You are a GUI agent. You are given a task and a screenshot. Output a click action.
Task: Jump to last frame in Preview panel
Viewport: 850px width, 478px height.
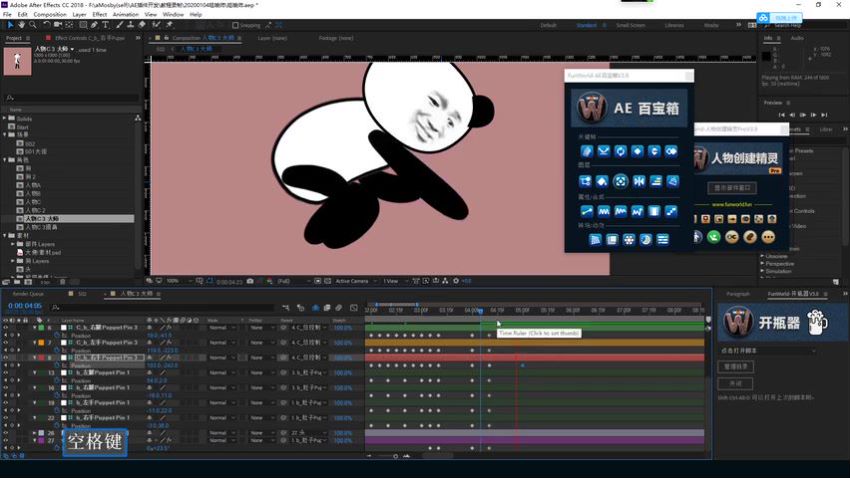(824, 114)
